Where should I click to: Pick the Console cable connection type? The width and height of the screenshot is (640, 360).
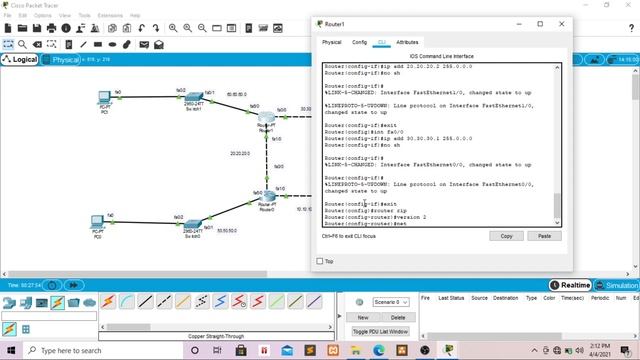(127, 302)
